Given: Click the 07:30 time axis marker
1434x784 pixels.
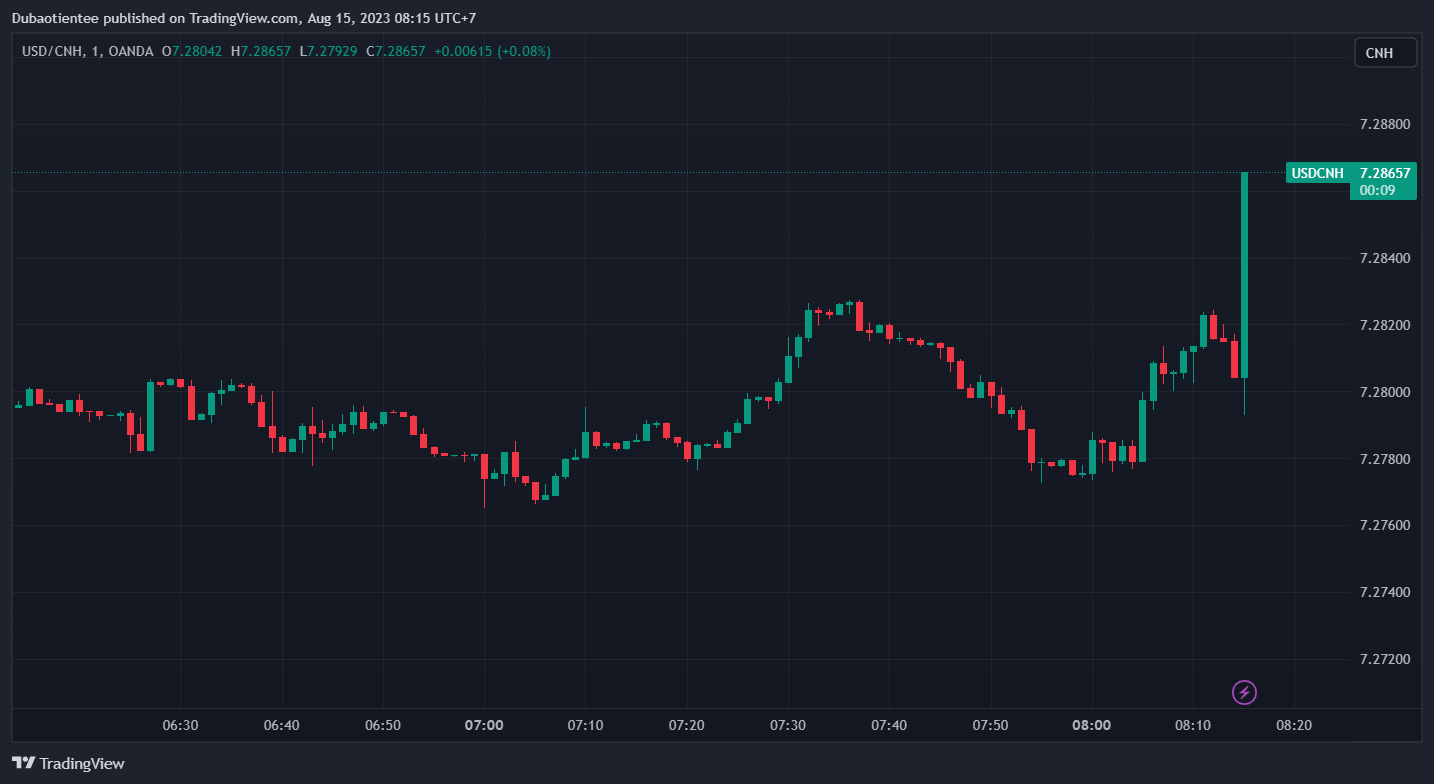Looking at the screenshot, I should [x=788, y=725].
